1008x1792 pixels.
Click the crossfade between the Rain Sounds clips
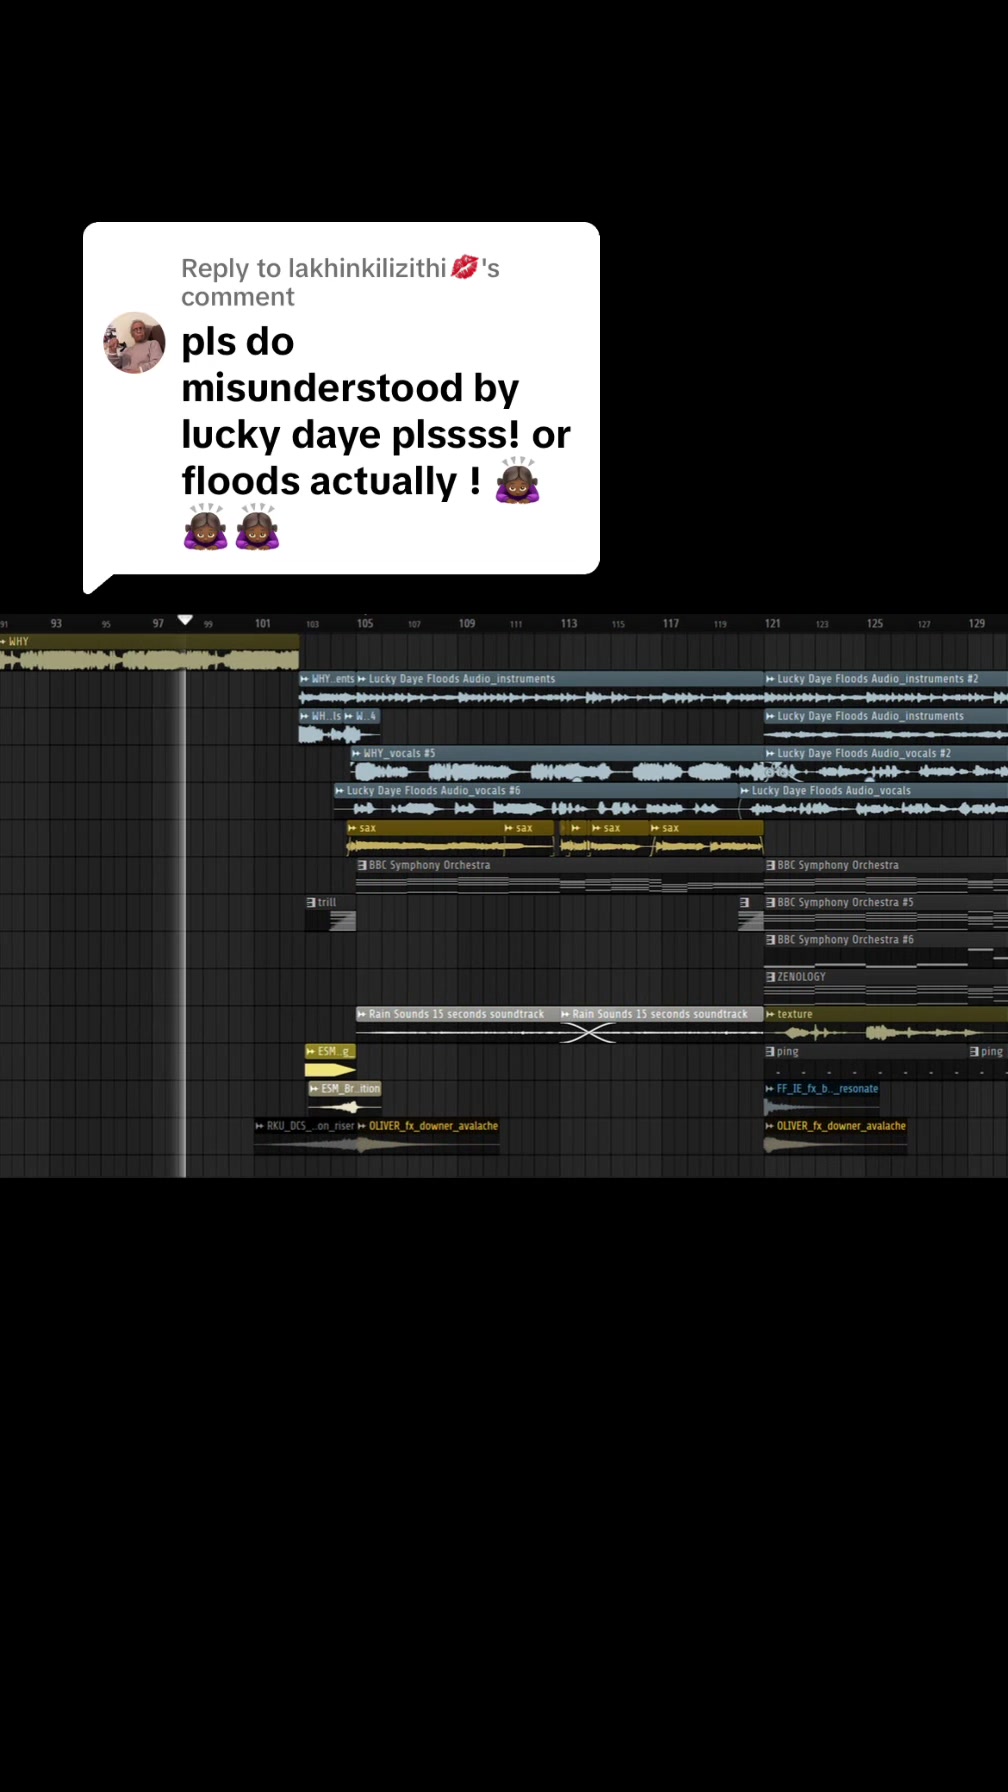(x=588, y=1033)
